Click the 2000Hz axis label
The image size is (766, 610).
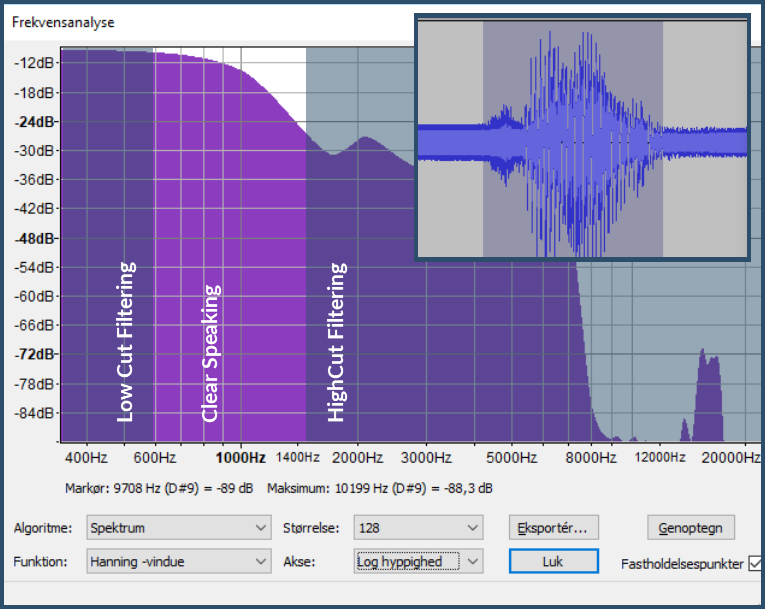(357, 458)
